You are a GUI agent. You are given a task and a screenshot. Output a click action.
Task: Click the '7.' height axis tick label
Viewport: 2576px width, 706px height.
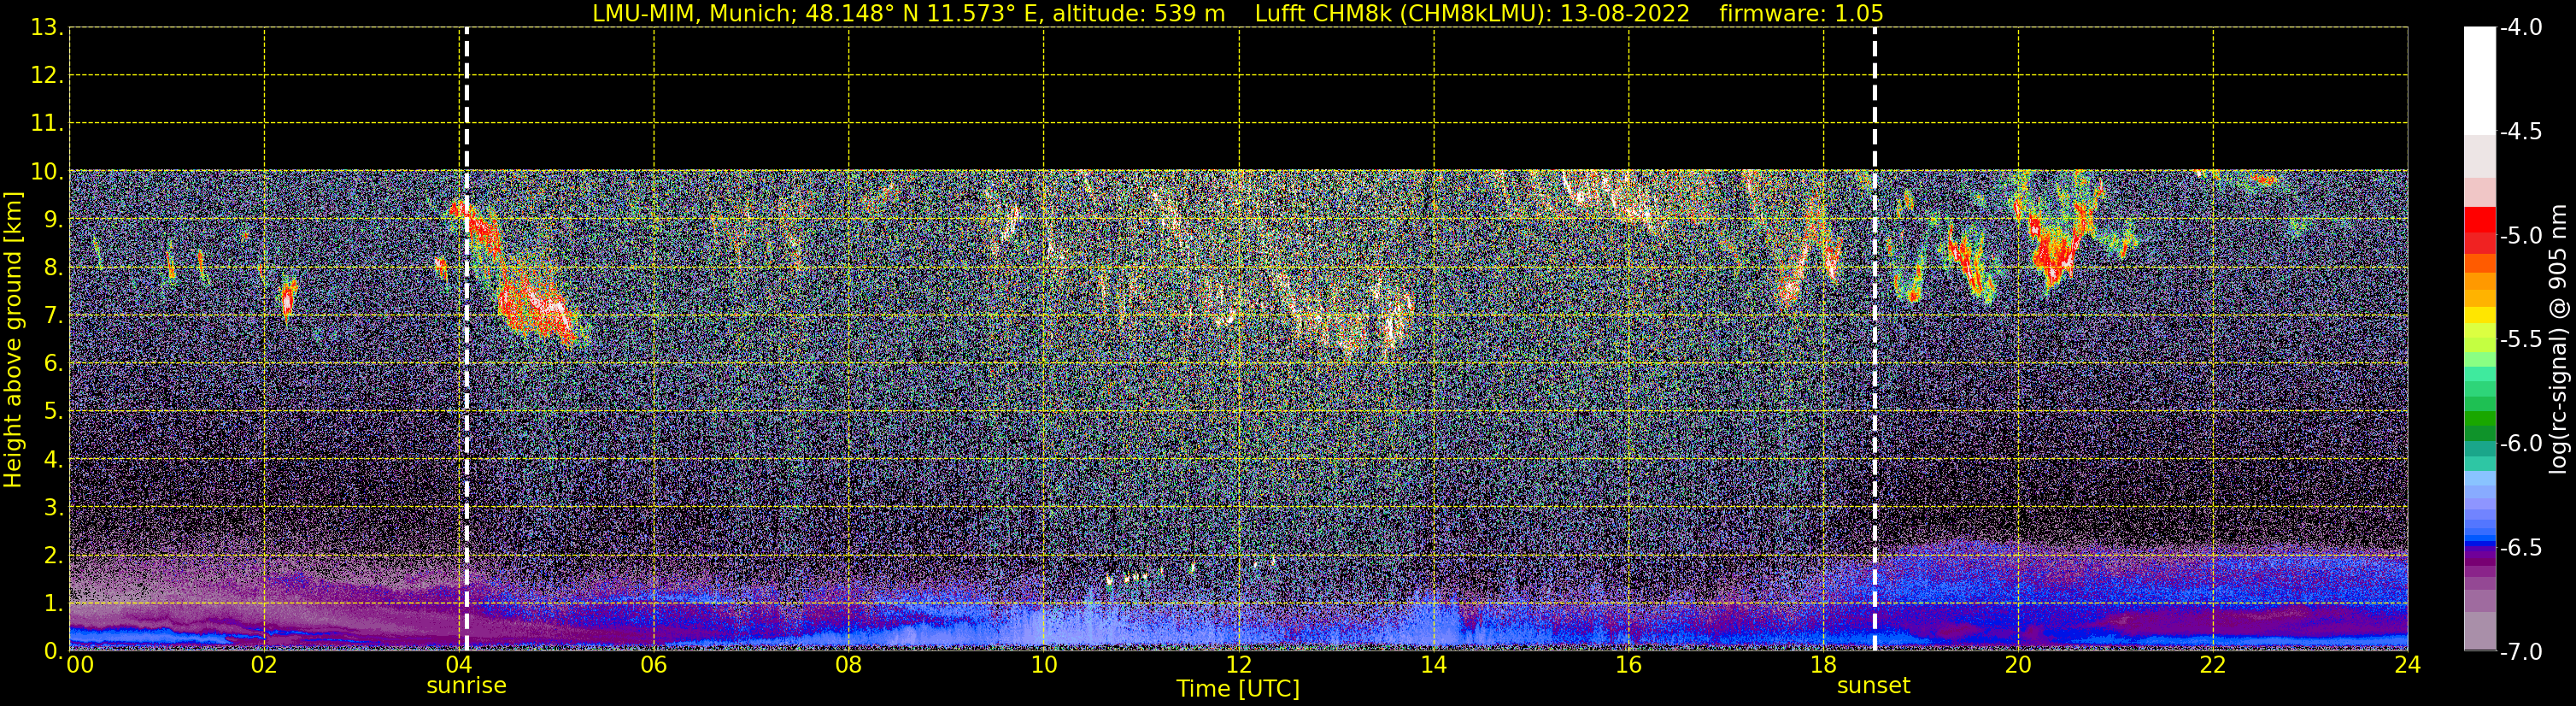click(53, 316)
